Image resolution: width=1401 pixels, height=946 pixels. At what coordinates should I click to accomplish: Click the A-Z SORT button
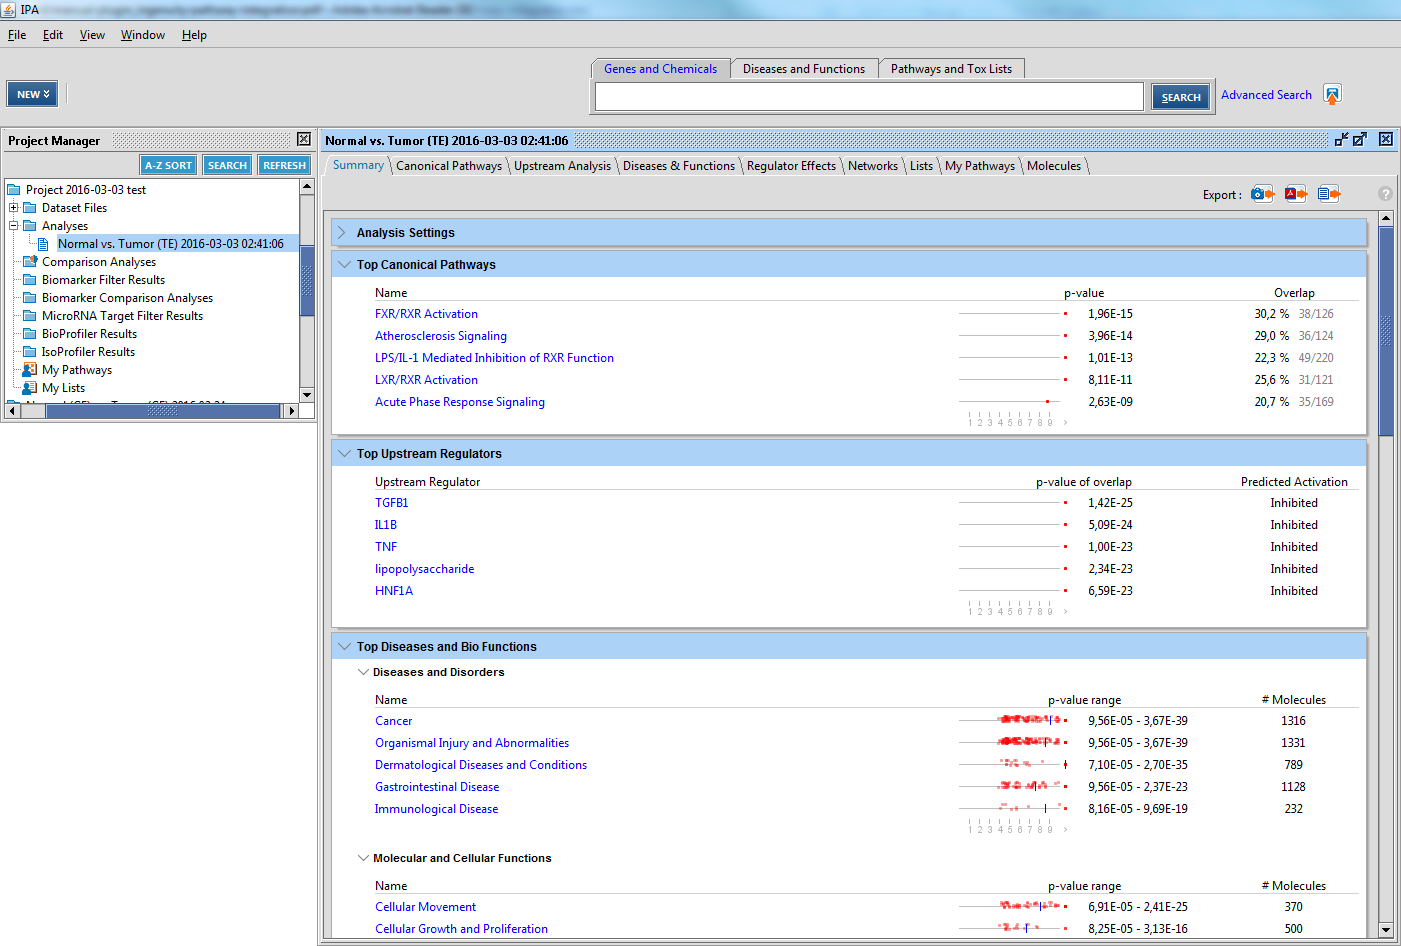coord(168,165)
